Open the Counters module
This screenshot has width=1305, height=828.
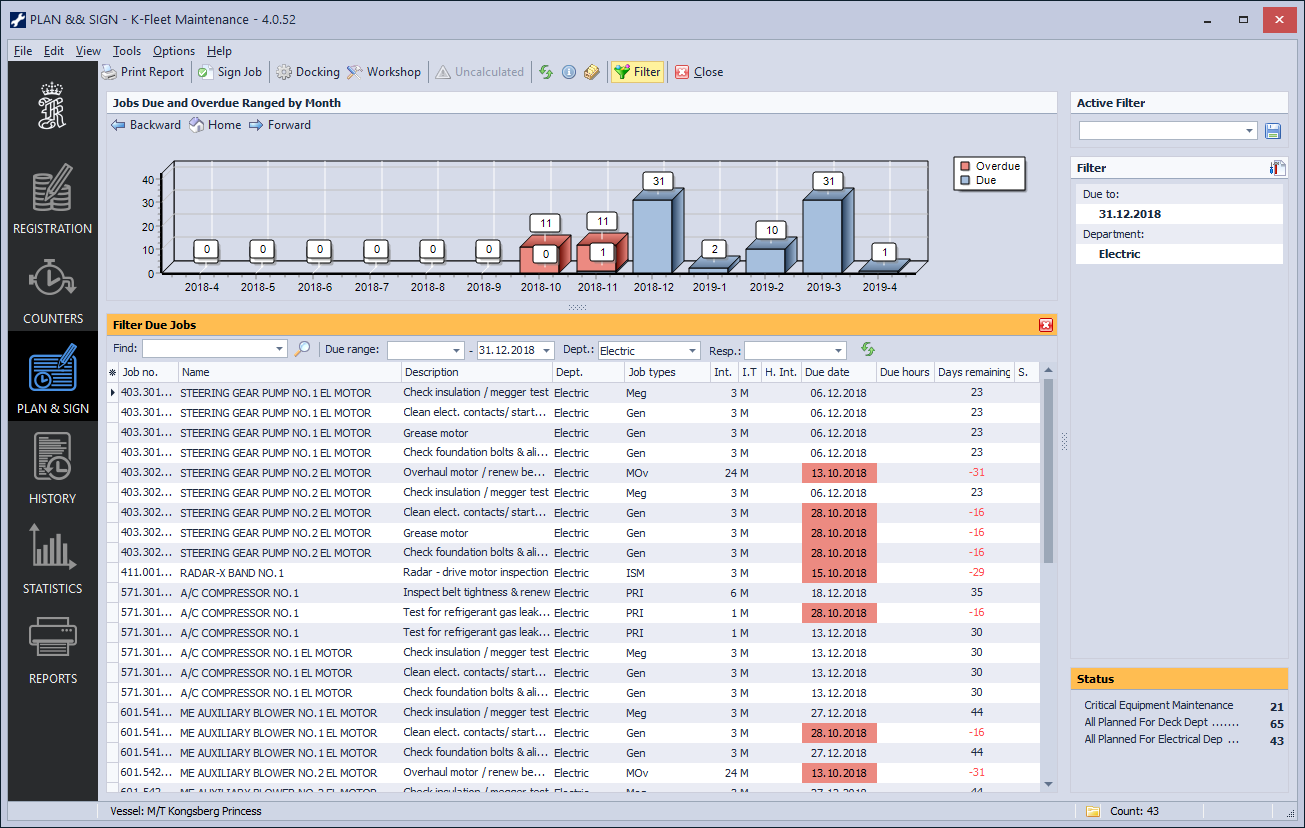[52, 291]
